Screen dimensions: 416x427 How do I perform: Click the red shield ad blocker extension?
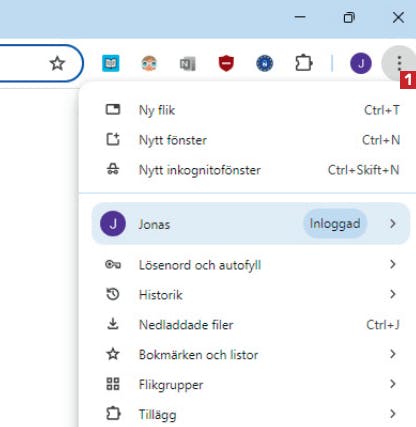pos(226,63)
